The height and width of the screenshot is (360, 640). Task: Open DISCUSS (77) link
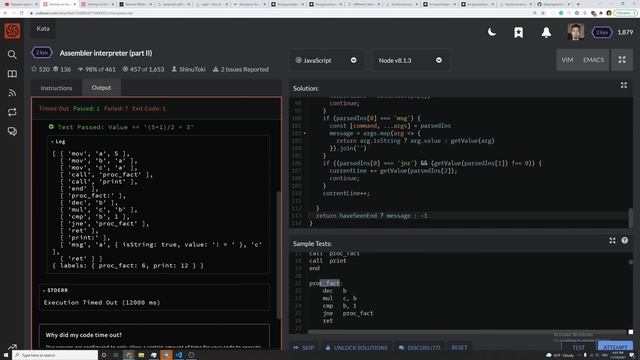(420, 348)
